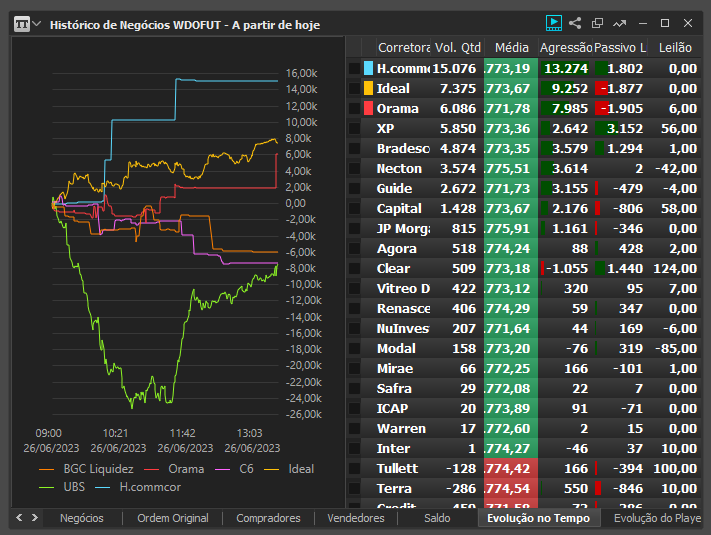
Task: Select the Inter broker row name
Action: click(x=393, y=448)
